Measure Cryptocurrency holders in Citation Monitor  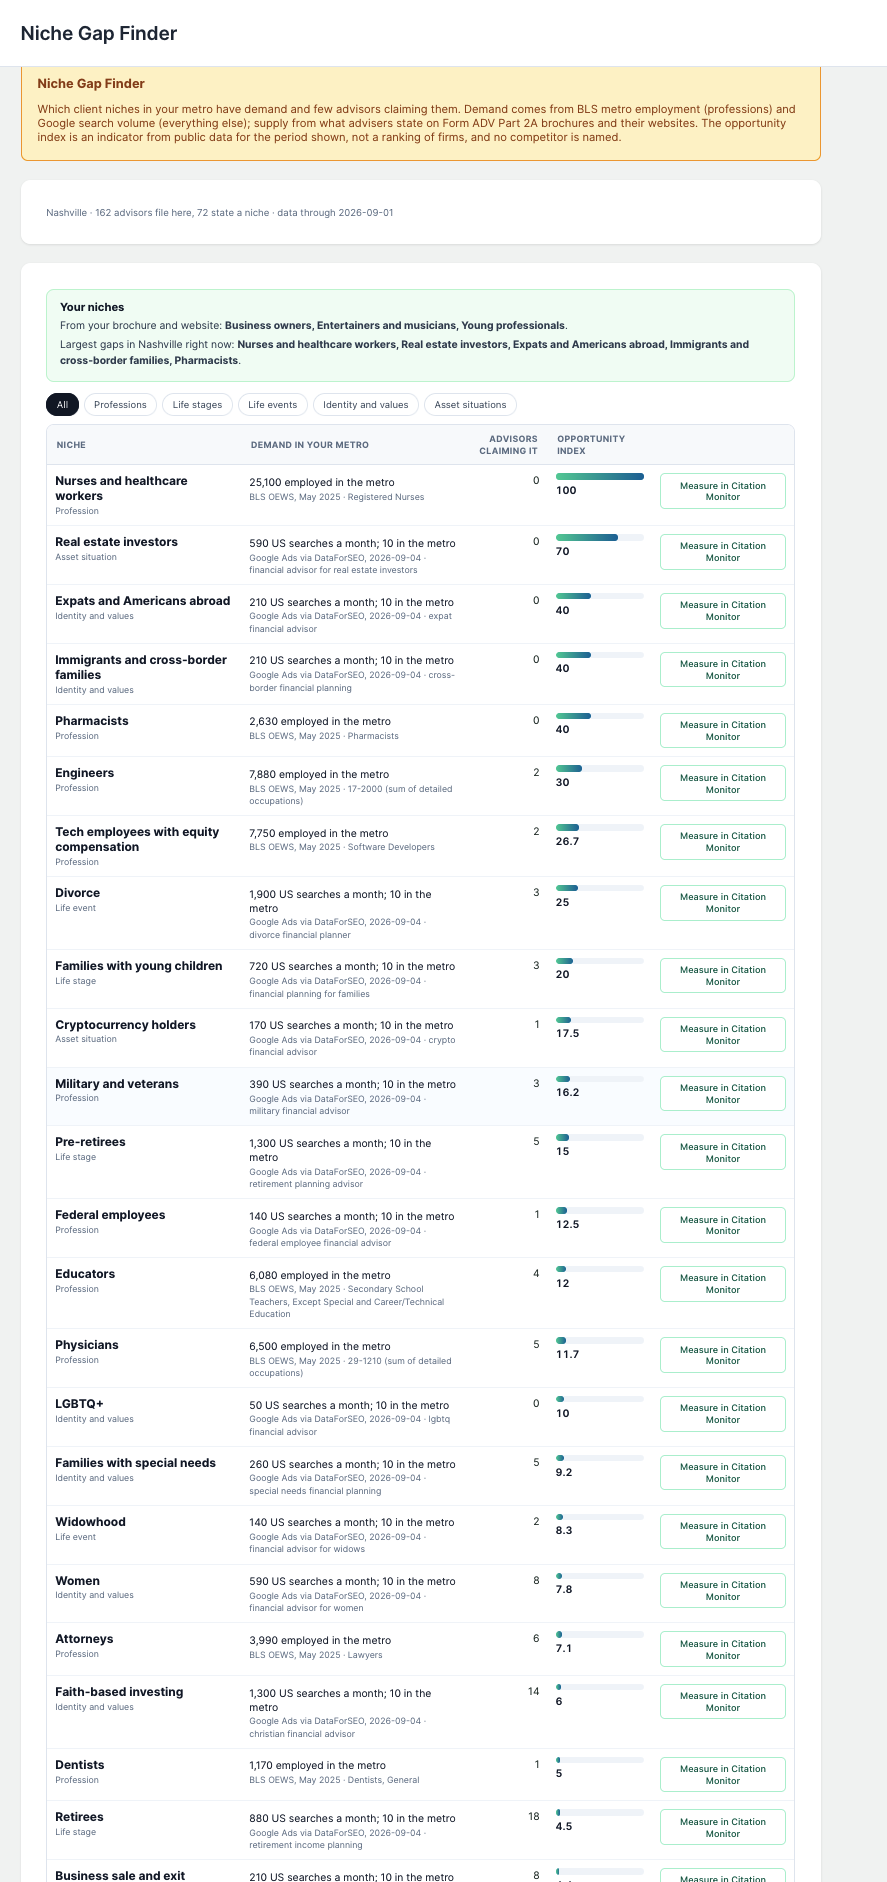click(x=722, y=1035)
